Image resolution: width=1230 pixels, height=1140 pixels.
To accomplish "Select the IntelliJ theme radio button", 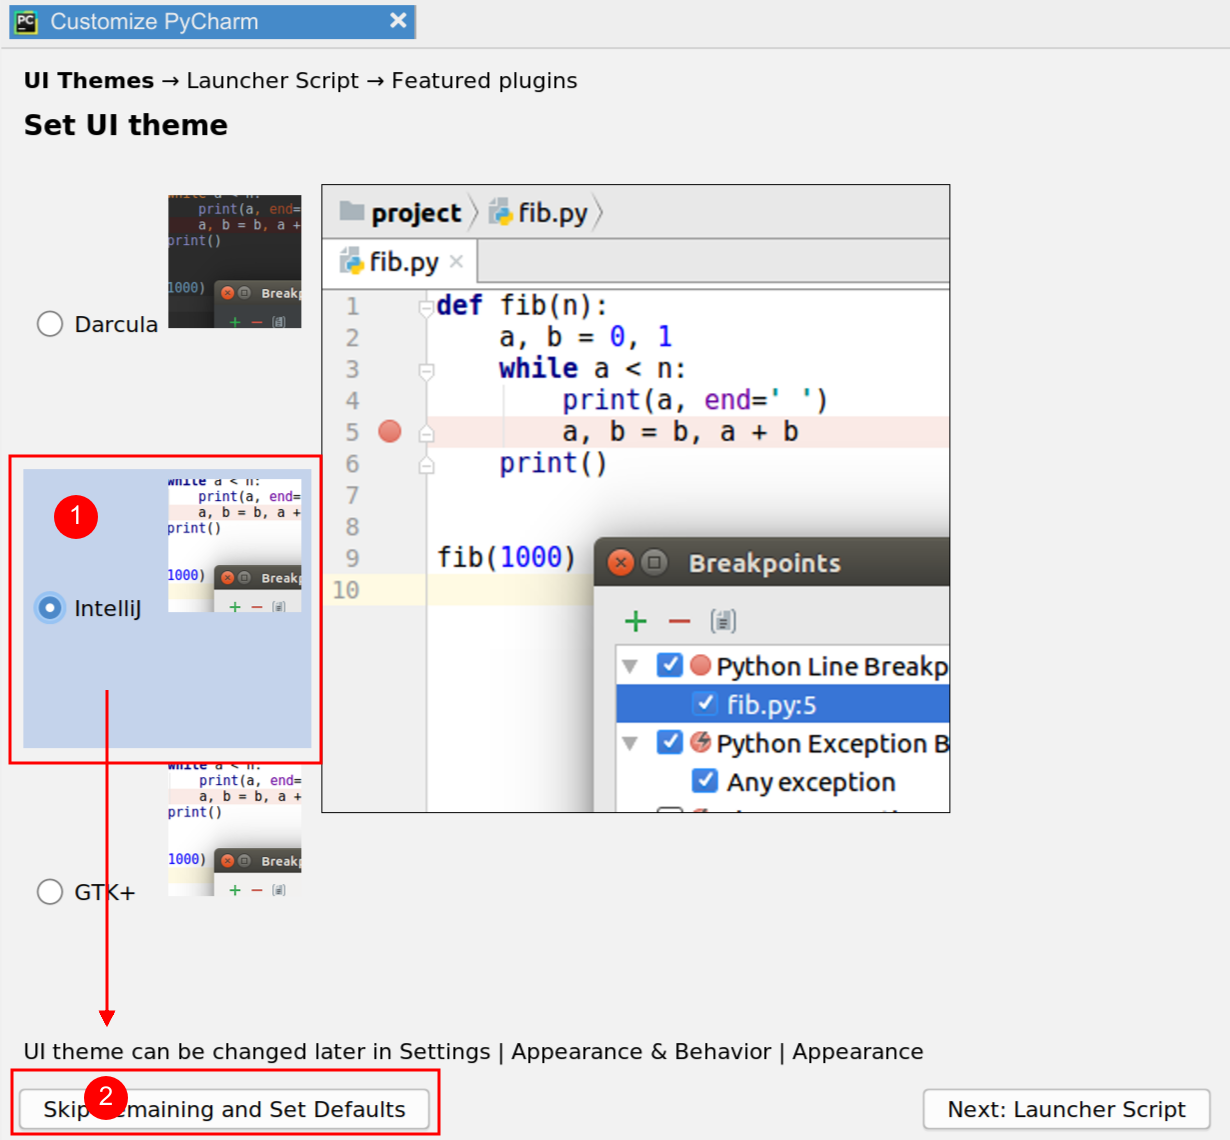I will tap(50, 607).
